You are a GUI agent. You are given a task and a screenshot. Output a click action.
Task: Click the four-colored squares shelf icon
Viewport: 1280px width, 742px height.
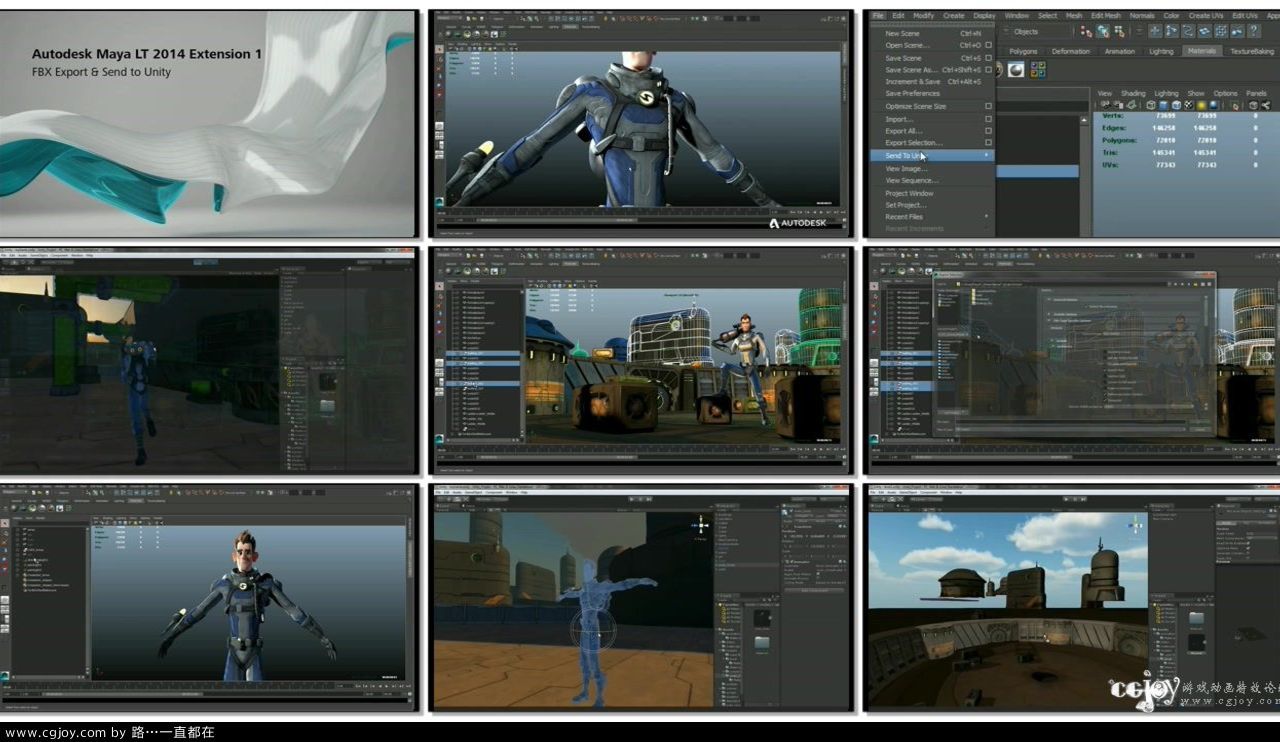tap(1038, 69)
